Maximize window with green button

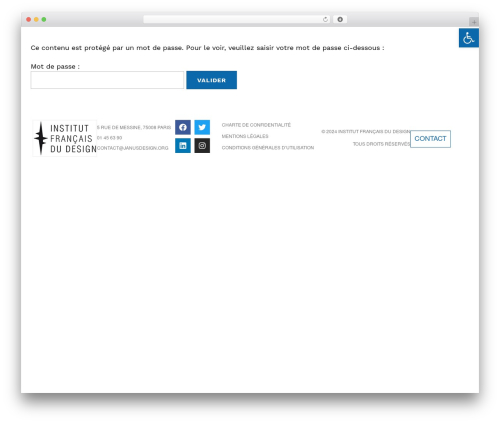[44, 20]
